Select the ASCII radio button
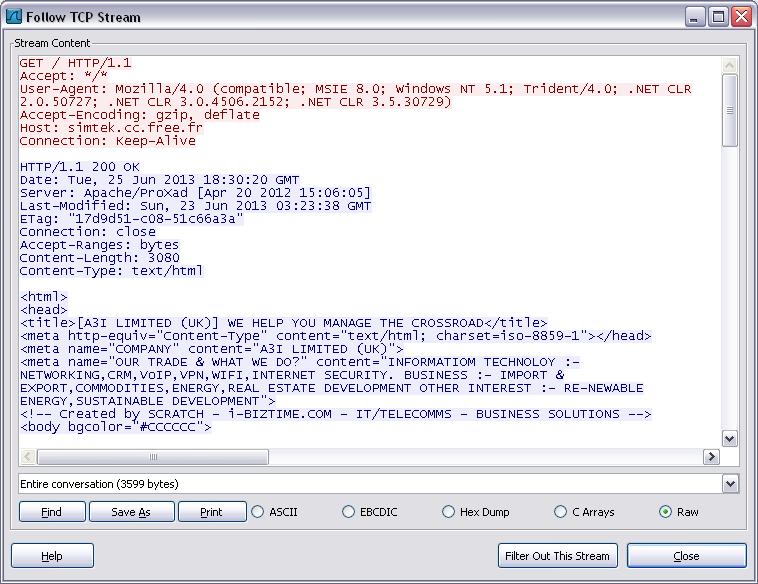Image resolution: width=758 pixels, height=584 pixels. (275, 512)
